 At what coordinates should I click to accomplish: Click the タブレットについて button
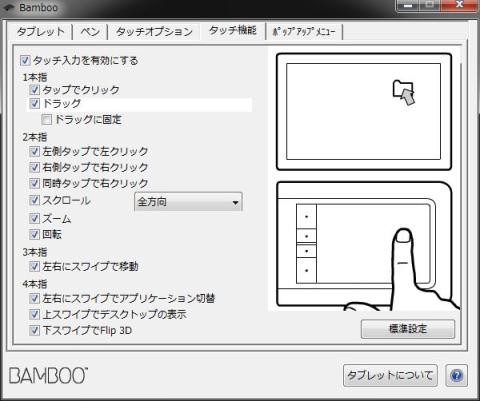click(390, 376)
